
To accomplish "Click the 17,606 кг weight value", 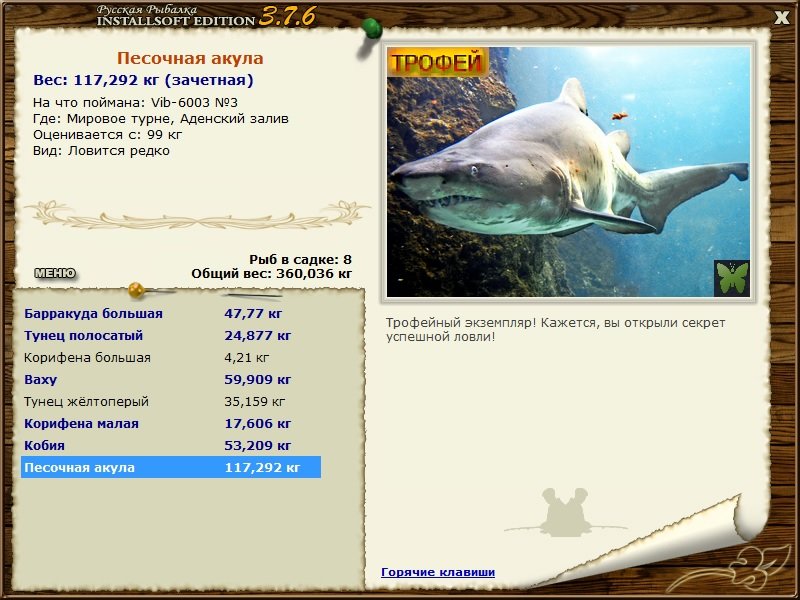I will [x=258, y=423].
